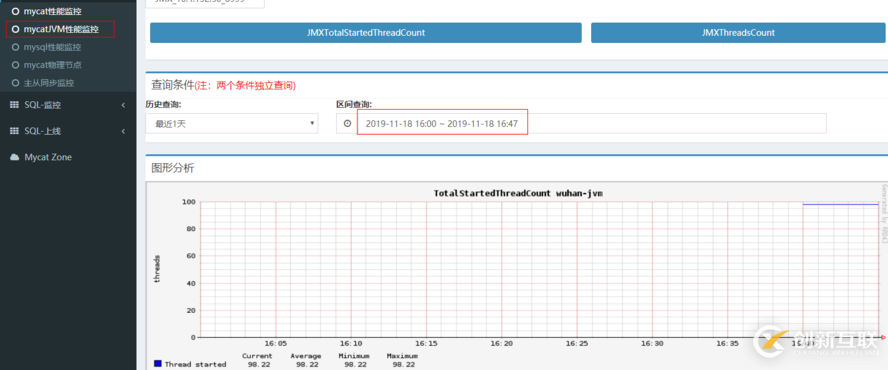Click the 16:05 time axis label

click(275, 344)
